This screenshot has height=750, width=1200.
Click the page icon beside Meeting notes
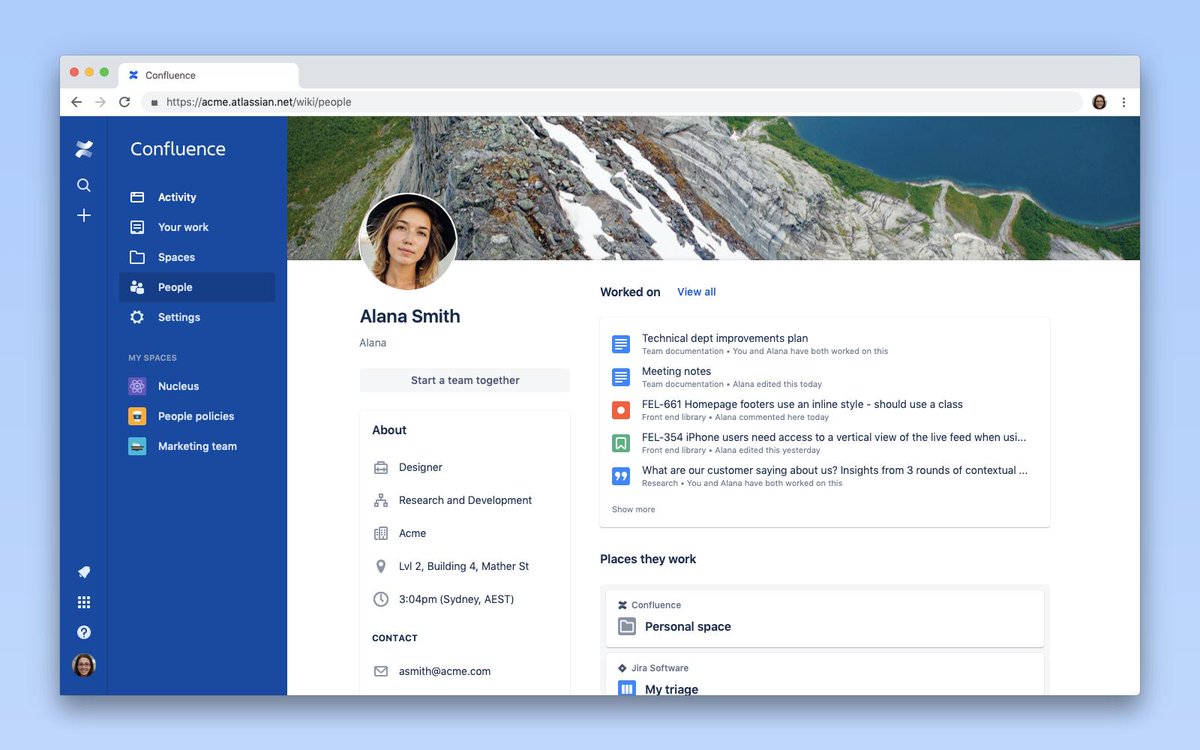coord(621,377)
